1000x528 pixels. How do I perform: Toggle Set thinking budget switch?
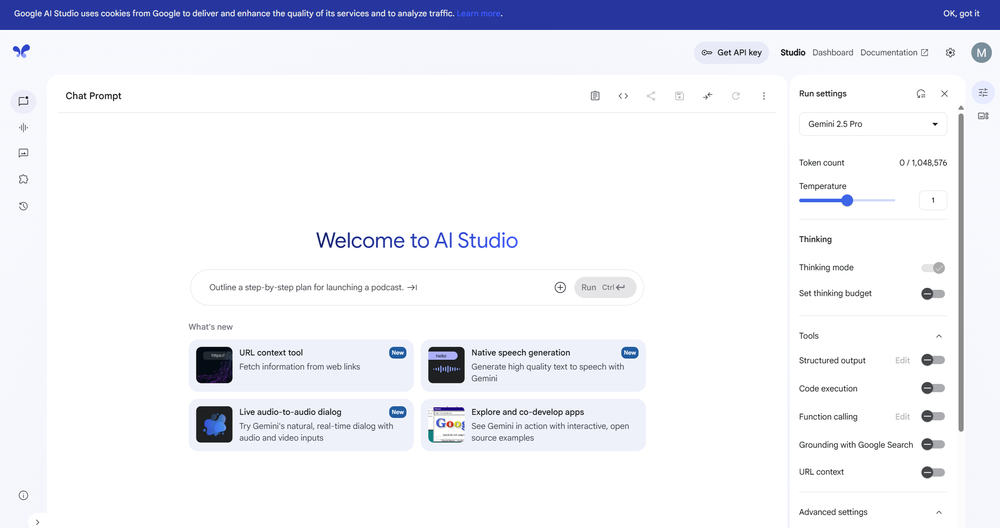(933, 293)
